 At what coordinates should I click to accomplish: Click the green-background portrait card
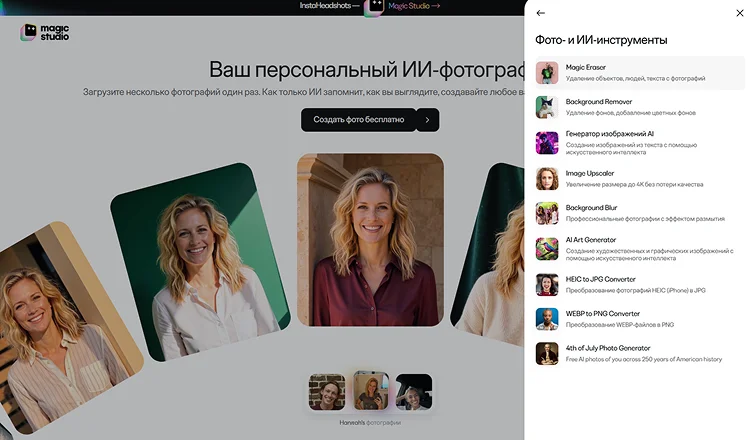coord(200,262)
